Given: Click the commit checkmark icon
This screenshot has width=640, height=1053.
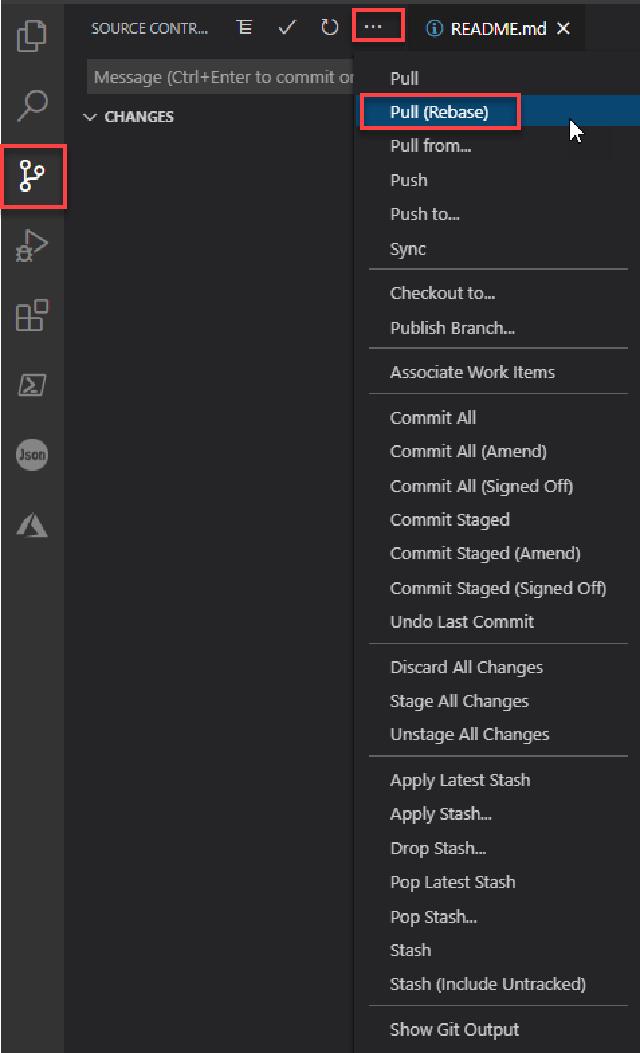Looking at the screenshot, I should pyautogui.click(x=287, y=28).
